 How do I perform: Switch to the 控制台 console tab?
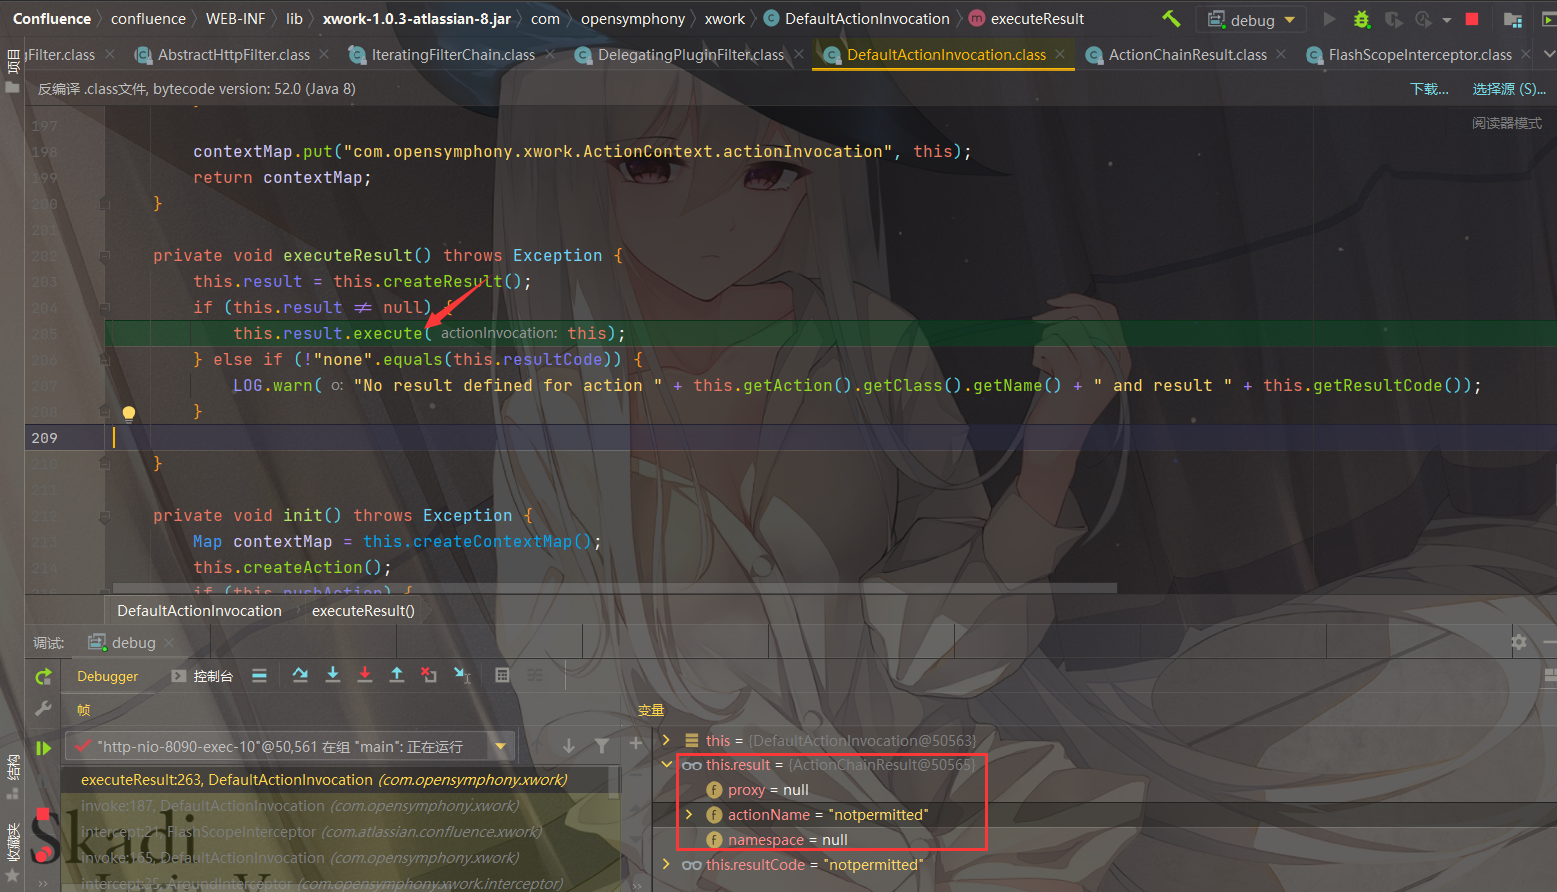pyautogui.click(x=202, y=677)
